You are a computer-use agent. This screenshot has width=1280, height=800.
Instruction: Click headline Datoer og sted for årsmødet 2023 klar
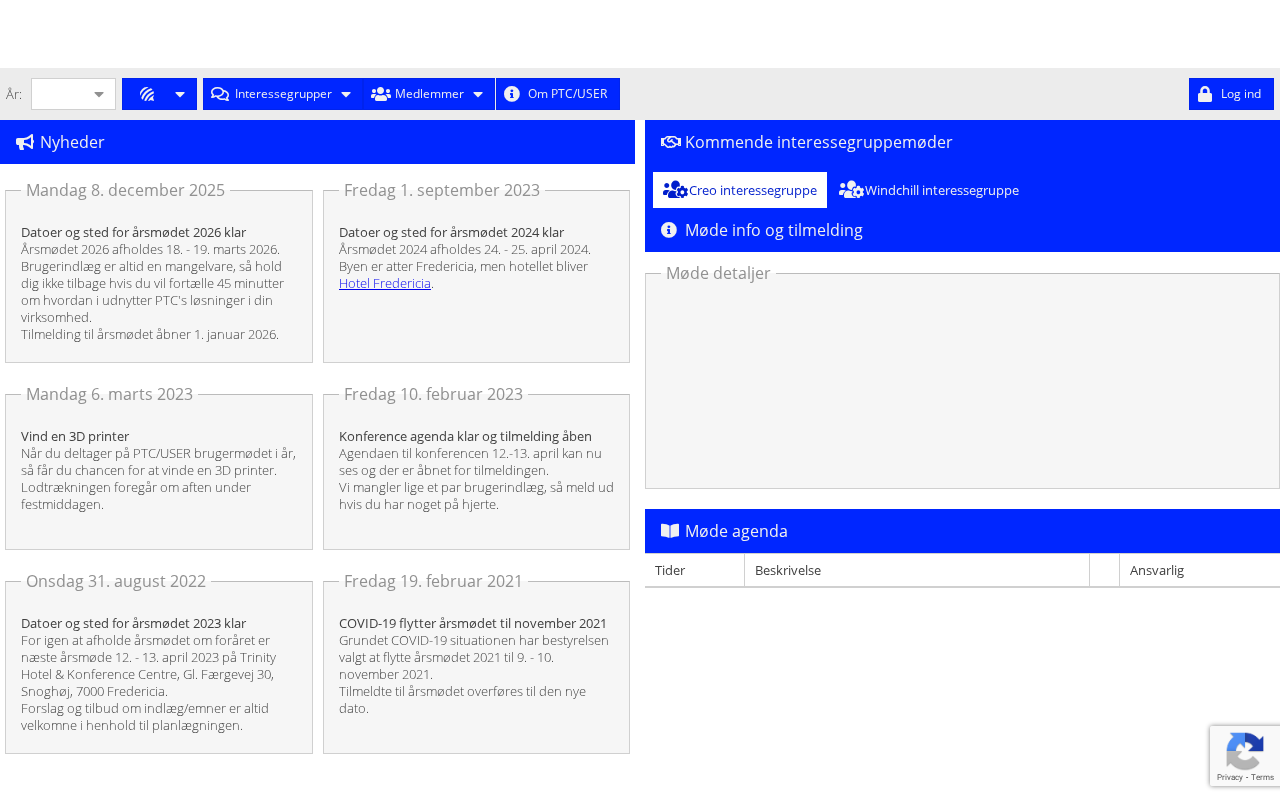point(133,623)
